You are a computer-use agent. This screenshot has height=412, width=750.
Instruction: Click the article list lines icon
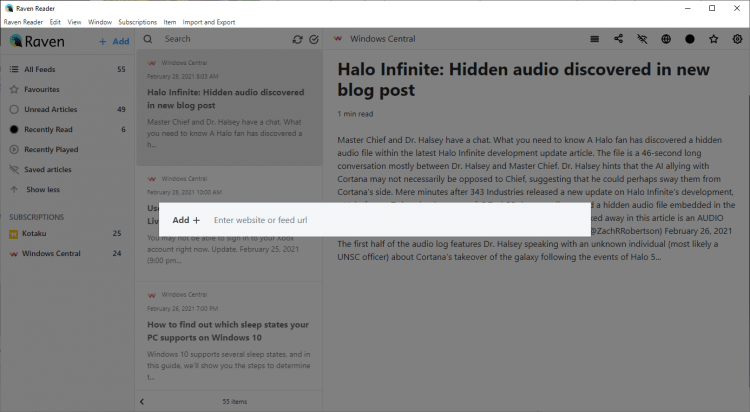[x=595, y=39]
